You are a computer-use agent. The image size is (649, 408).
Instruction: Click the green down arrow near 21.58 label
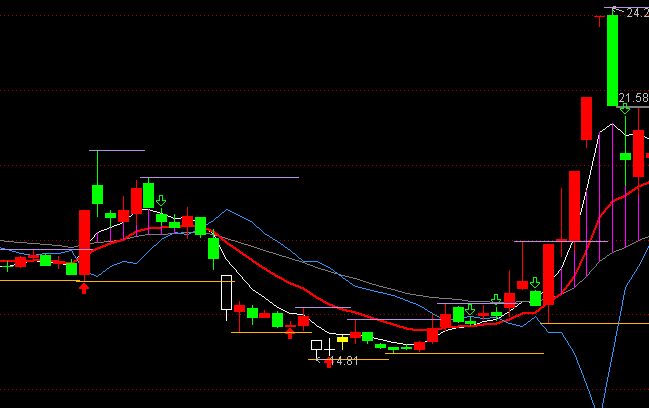tap(625, 108)
